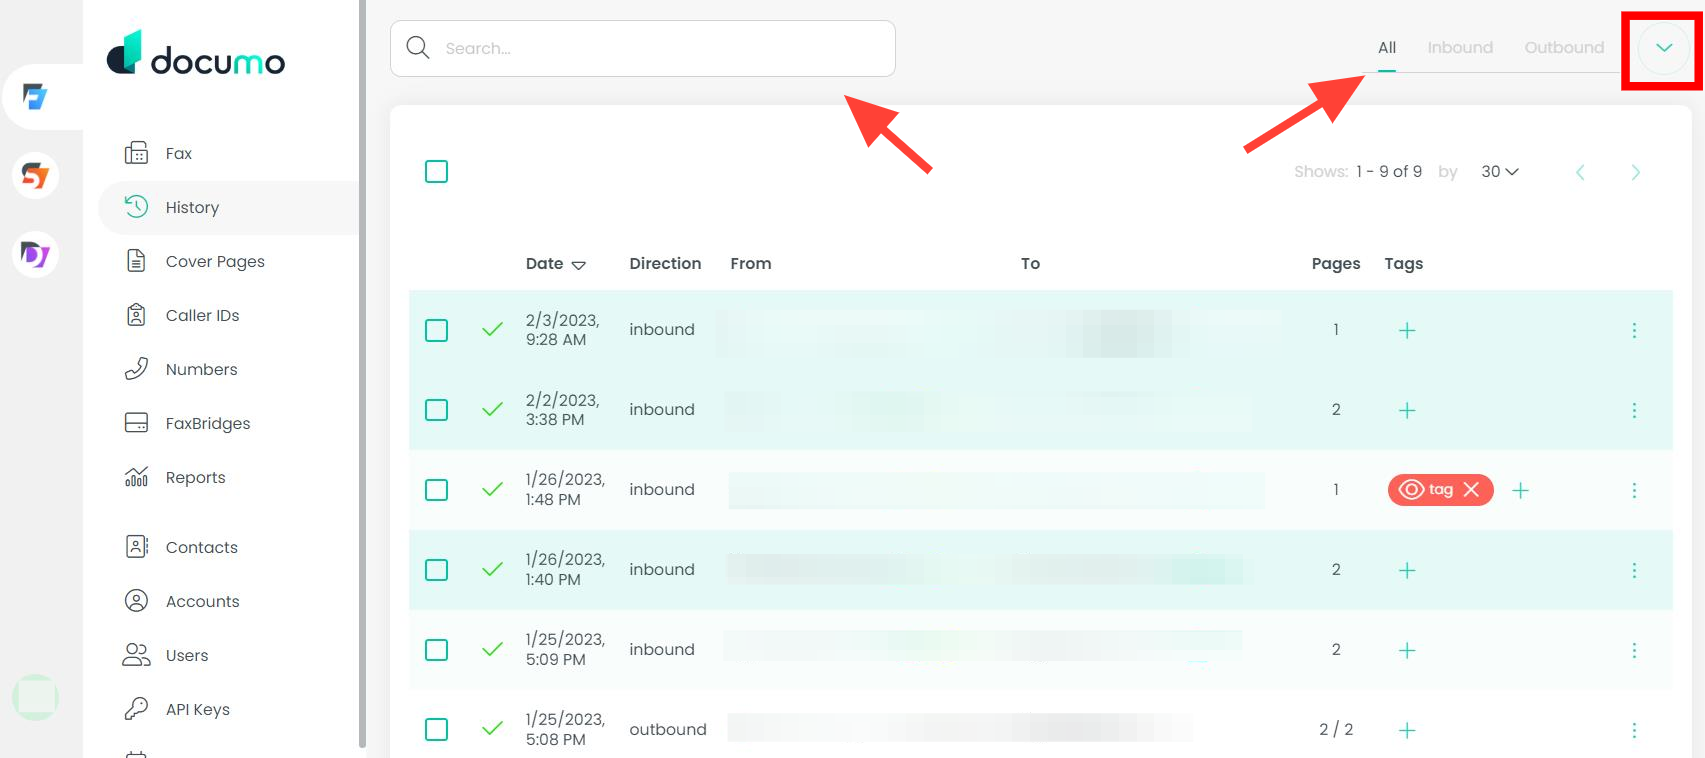
Task: Click the Cover Pages document icon
Action: pyautogui.click(x=136, y=261)
